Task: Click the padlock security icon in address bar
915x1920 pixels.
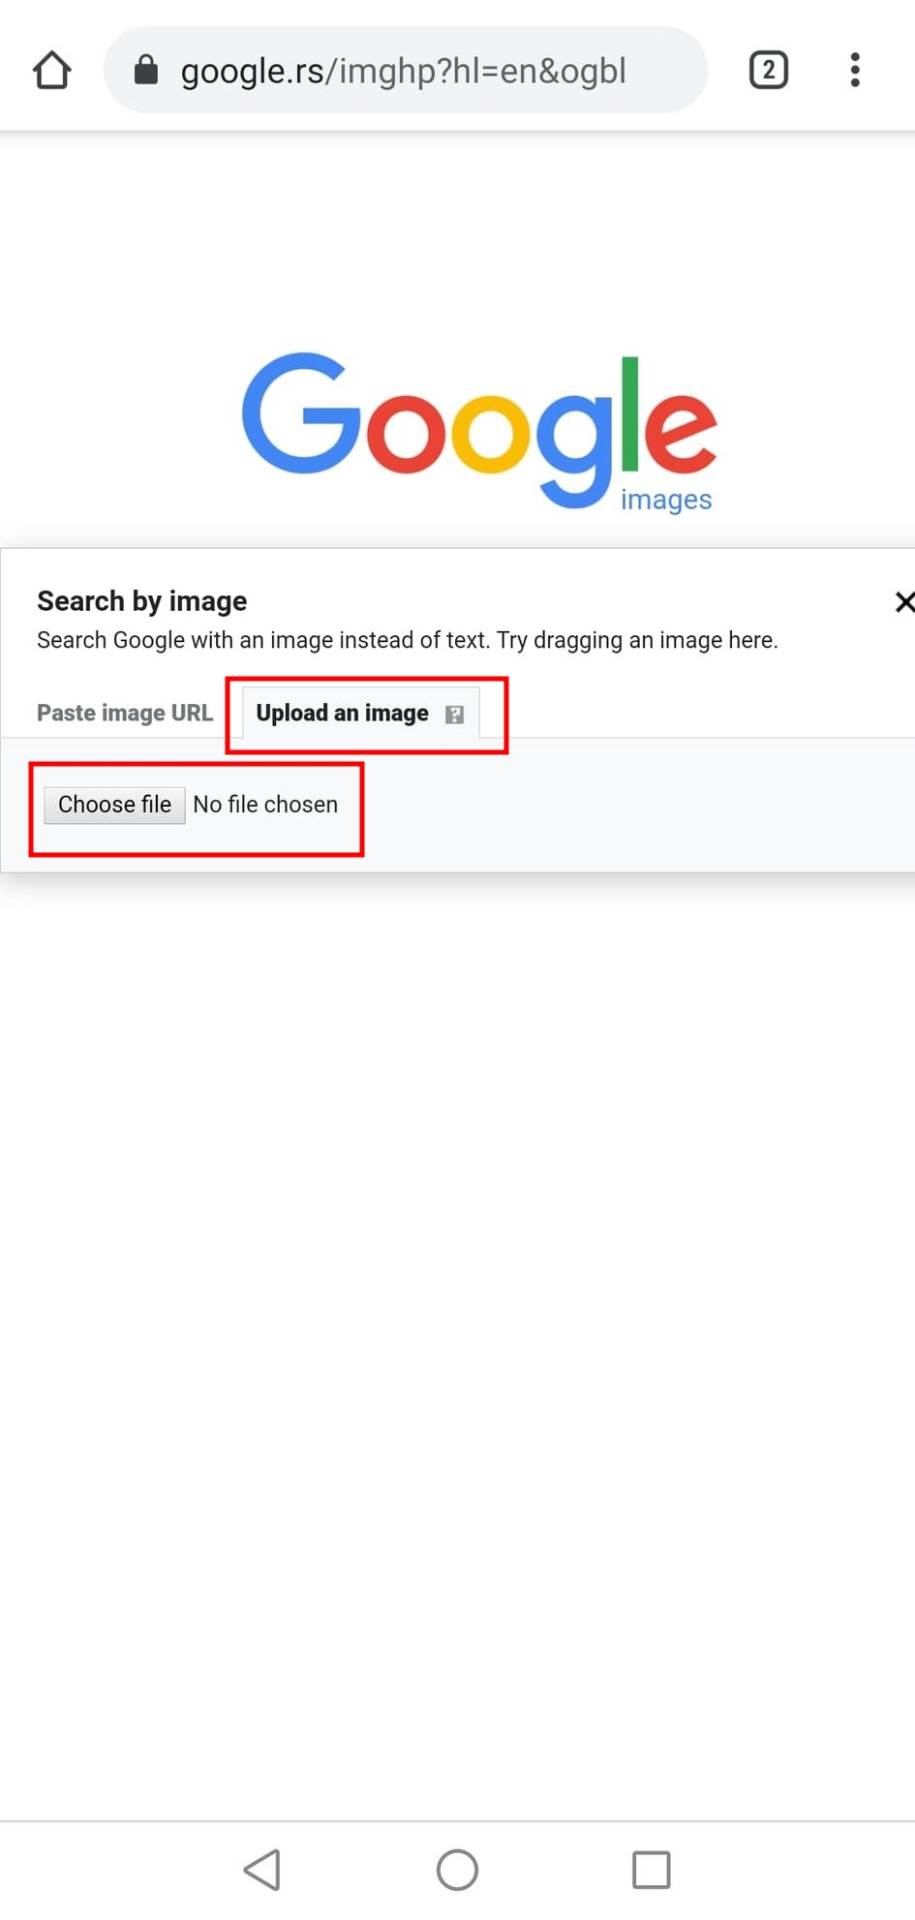Action: (x=145, y=69)
